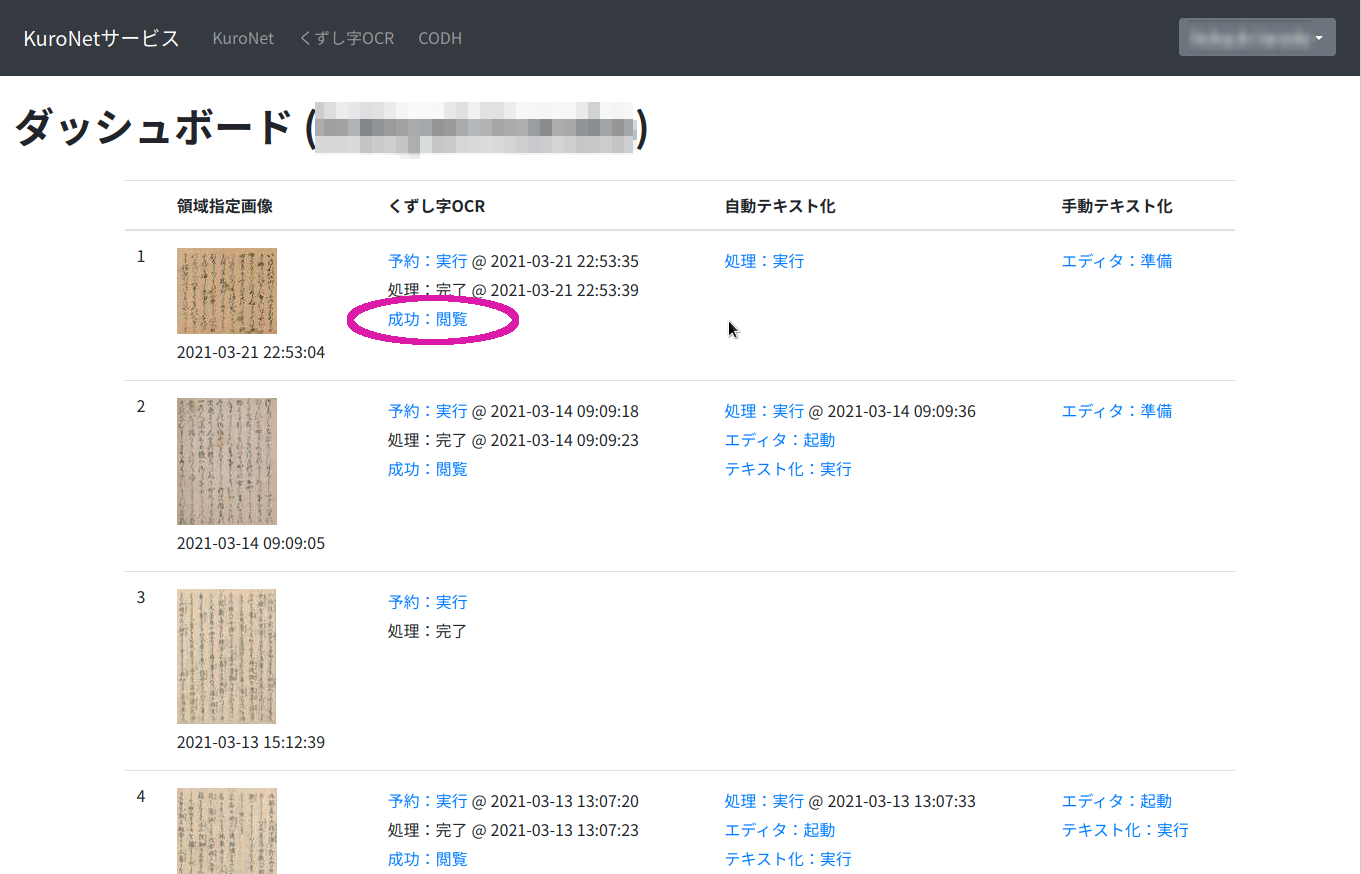Screen dimensions: 1361x874
Task: Run 予約：実行 for the row 4 entry
Action: [x=427, y=800]
